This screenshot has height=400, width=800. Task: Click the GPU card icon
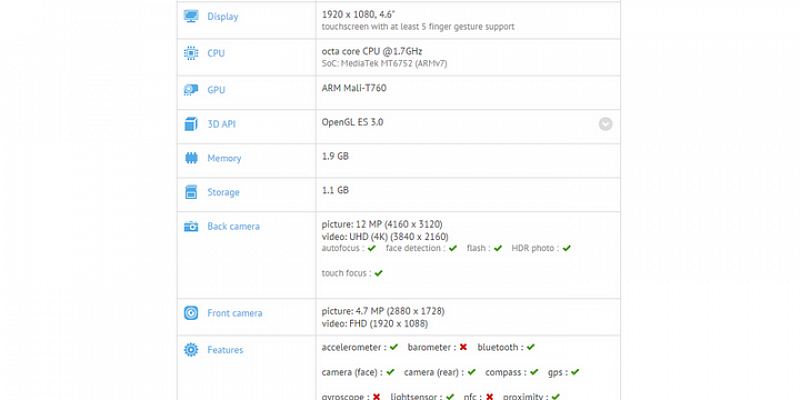190,90
